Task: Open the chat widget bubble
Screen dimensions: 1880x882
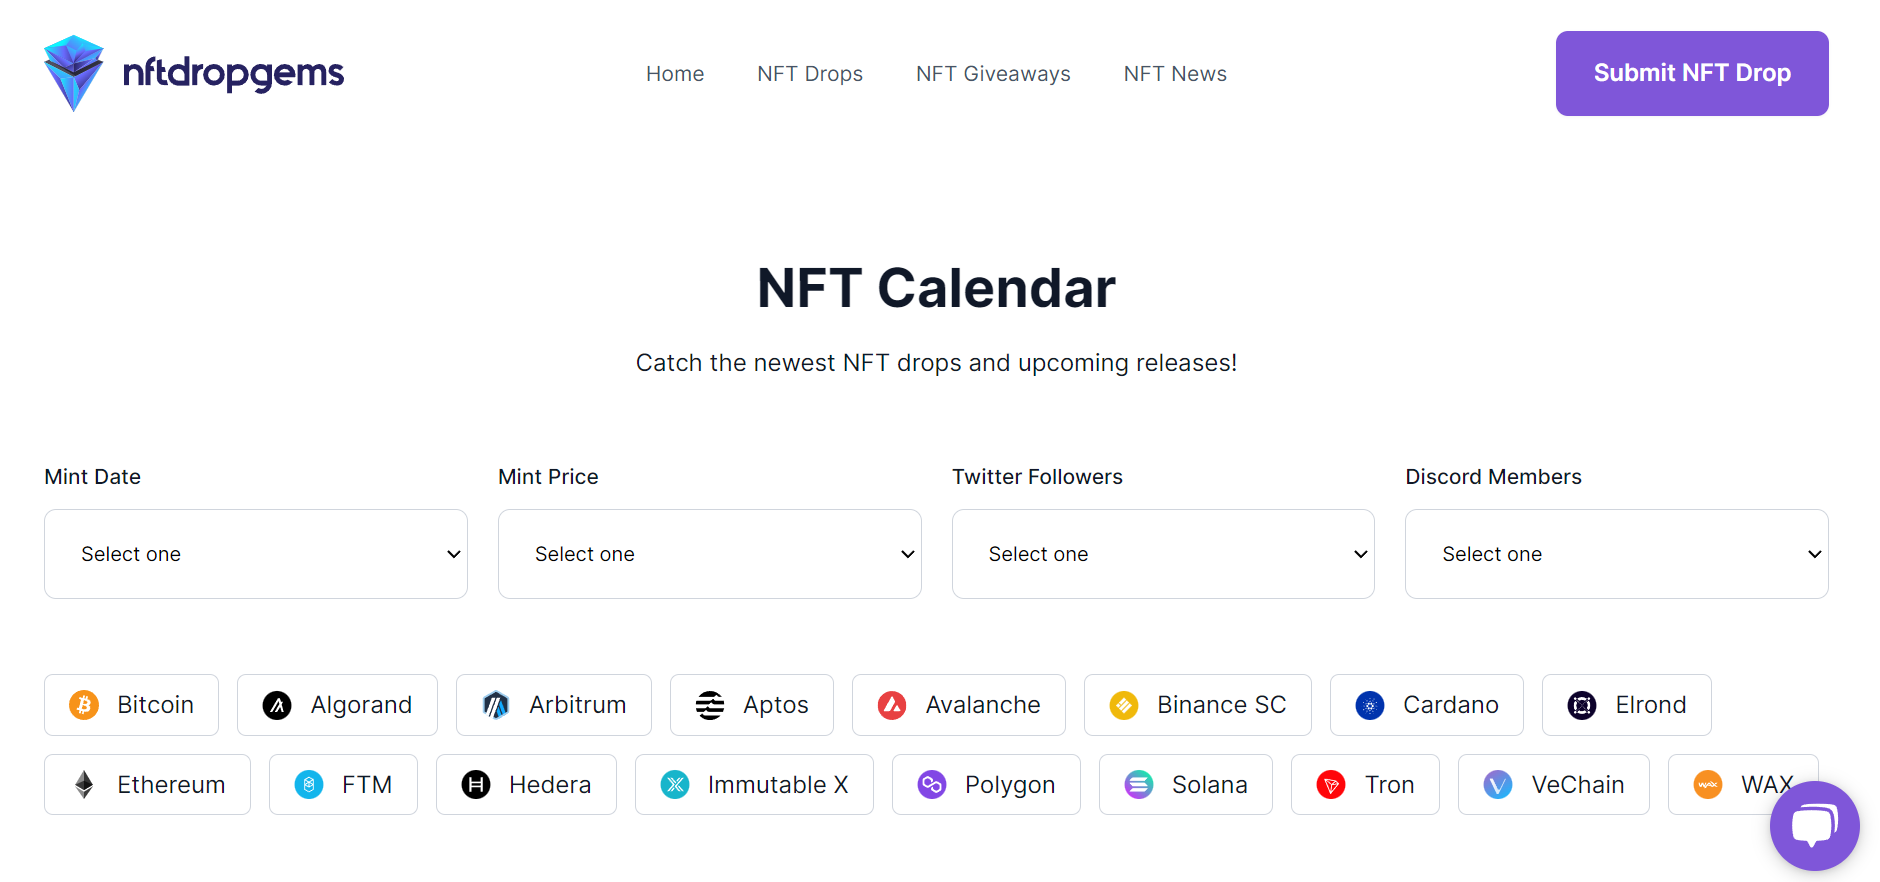Action: [1814, 825]
